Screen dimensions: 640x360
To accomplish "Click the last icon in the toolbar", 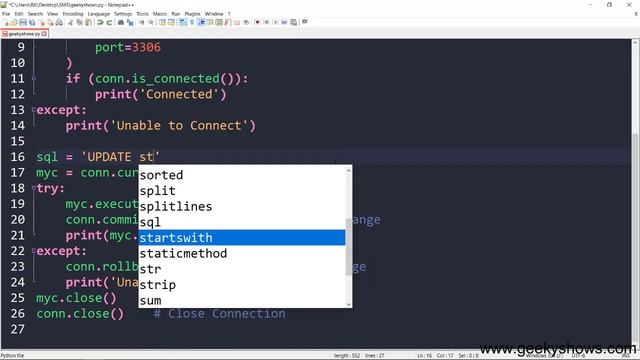I will [304, 22].
